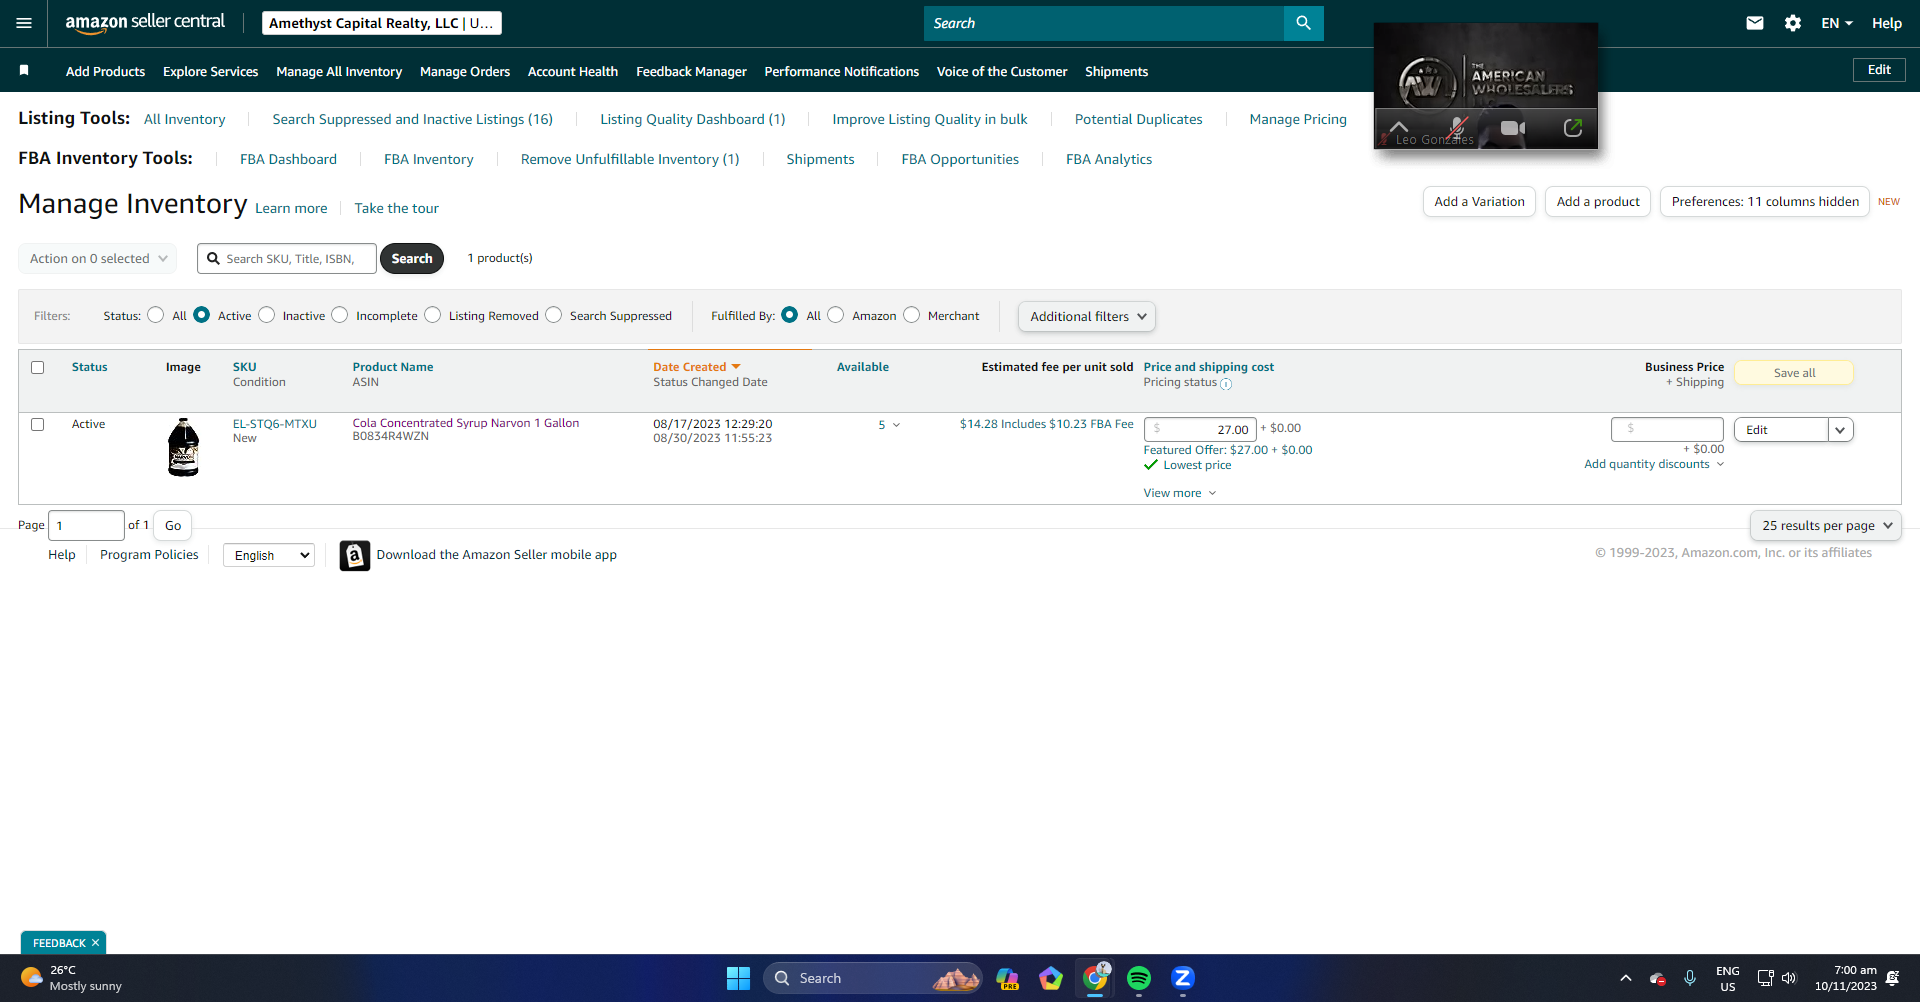
Task: Check the select-all header checkbox
Action: [38, 367]
